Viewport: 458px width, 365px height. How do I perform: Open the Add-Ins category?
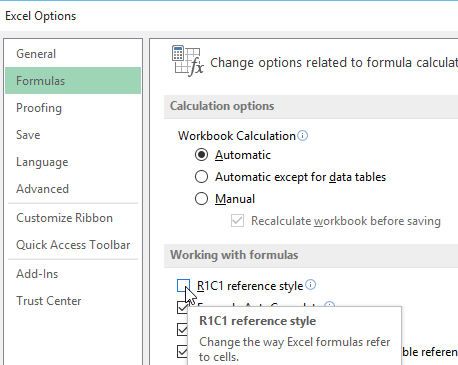73,274
